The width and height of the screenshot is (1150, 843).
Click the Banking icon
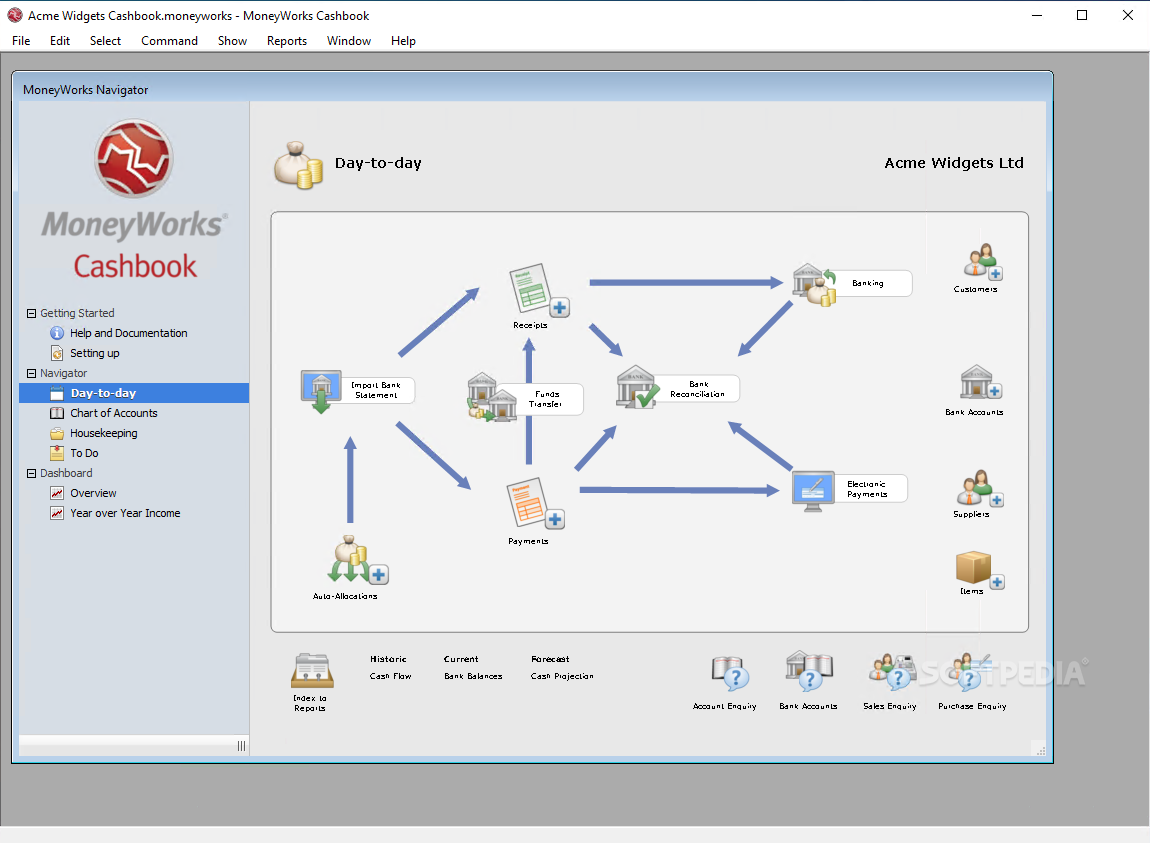(x=814, y=285)
